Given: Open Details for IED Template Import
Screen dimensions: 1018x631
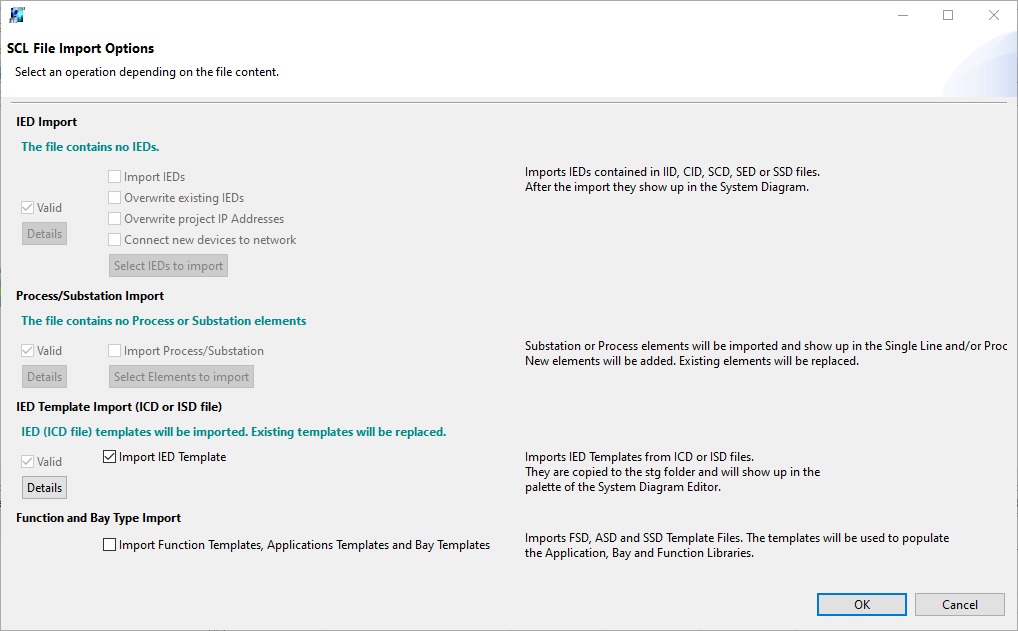Looking at the screenshot, I should (44, 488).
